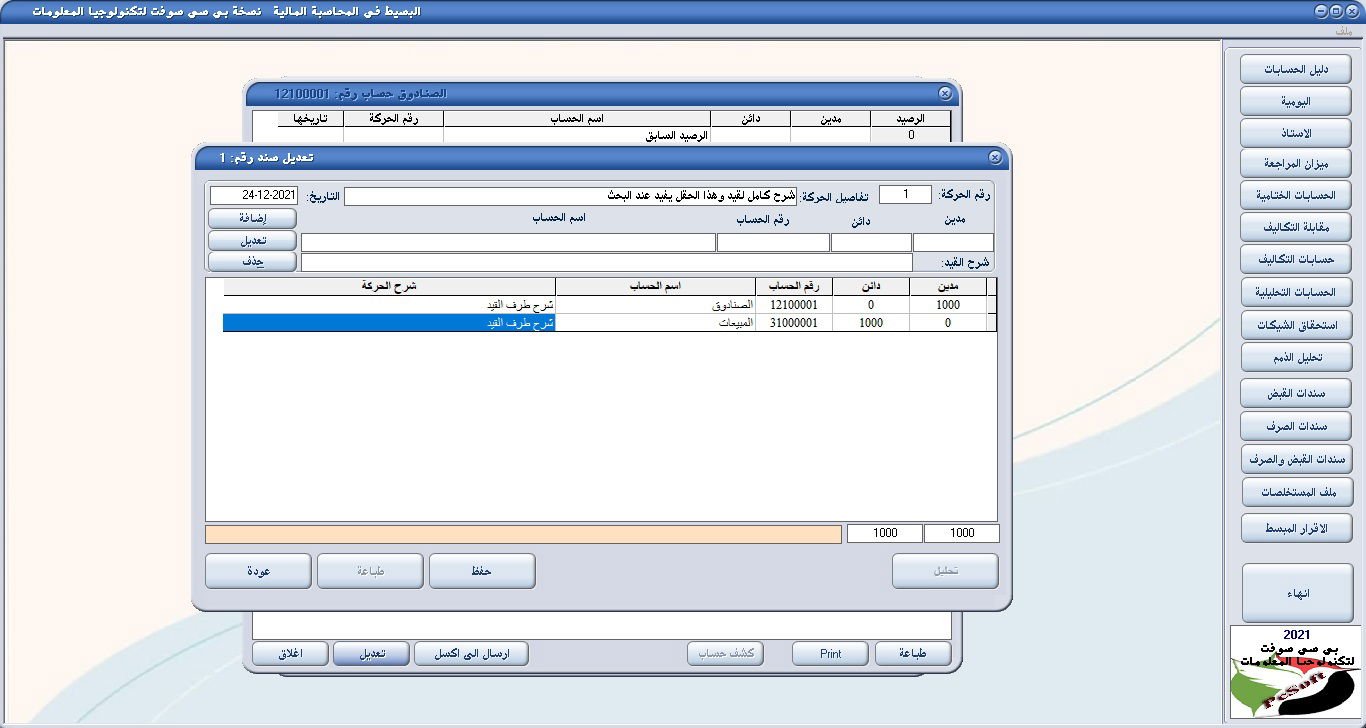Click the إضافة button to add entry
Screen dimensions: 1366x728
251,218
